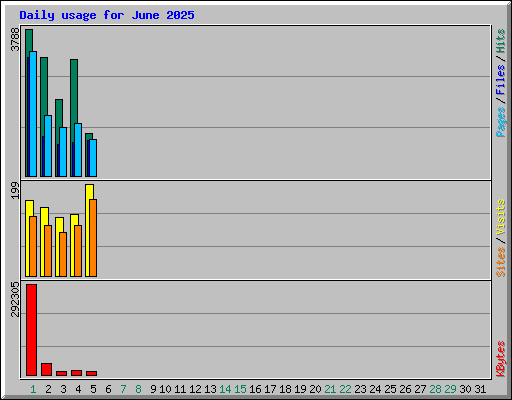Viewport: 512px width, 400px height.
Task: Click the cyan Pages legend label
Action: 500,122
